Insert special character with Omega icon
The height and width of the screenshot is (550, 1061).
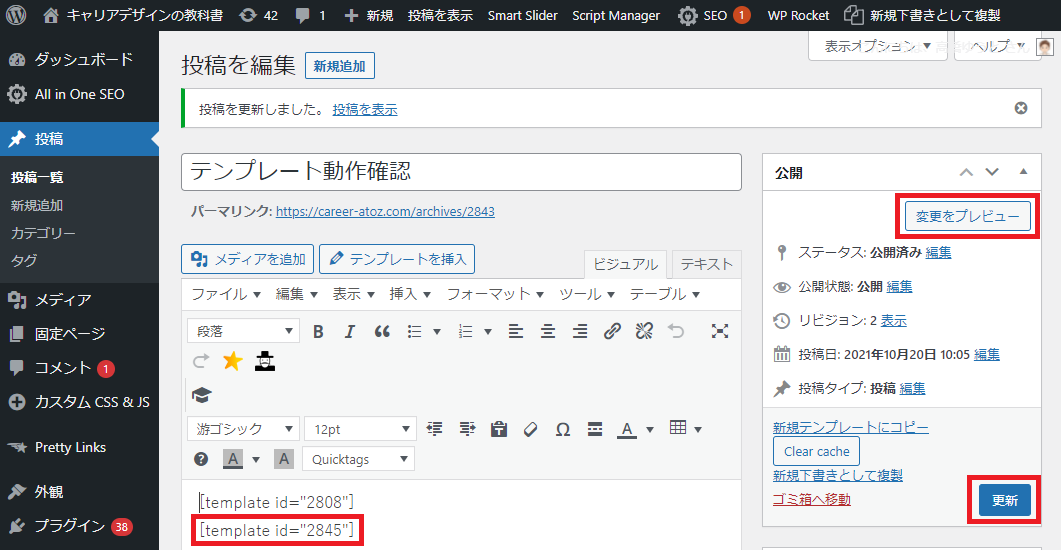coord(563,429)
